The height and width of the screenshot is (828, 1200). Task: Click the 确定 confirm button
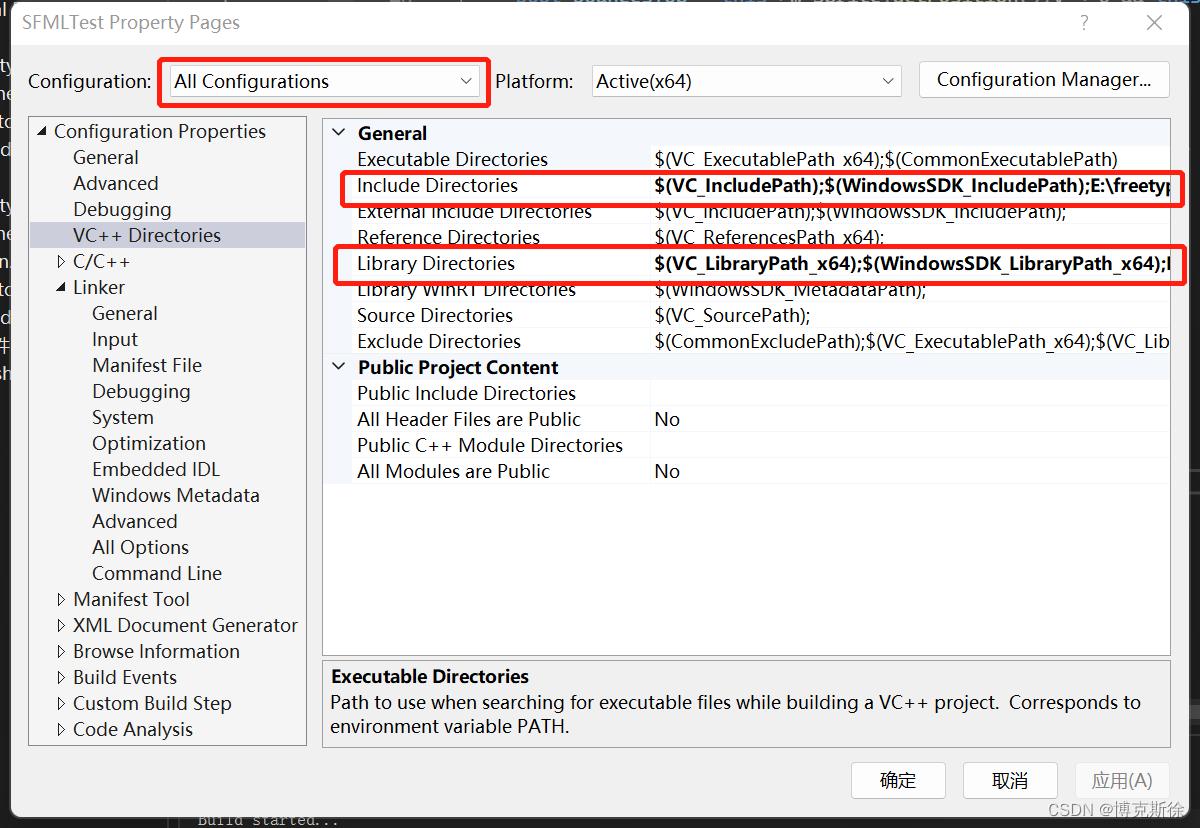tap(897, 780)
